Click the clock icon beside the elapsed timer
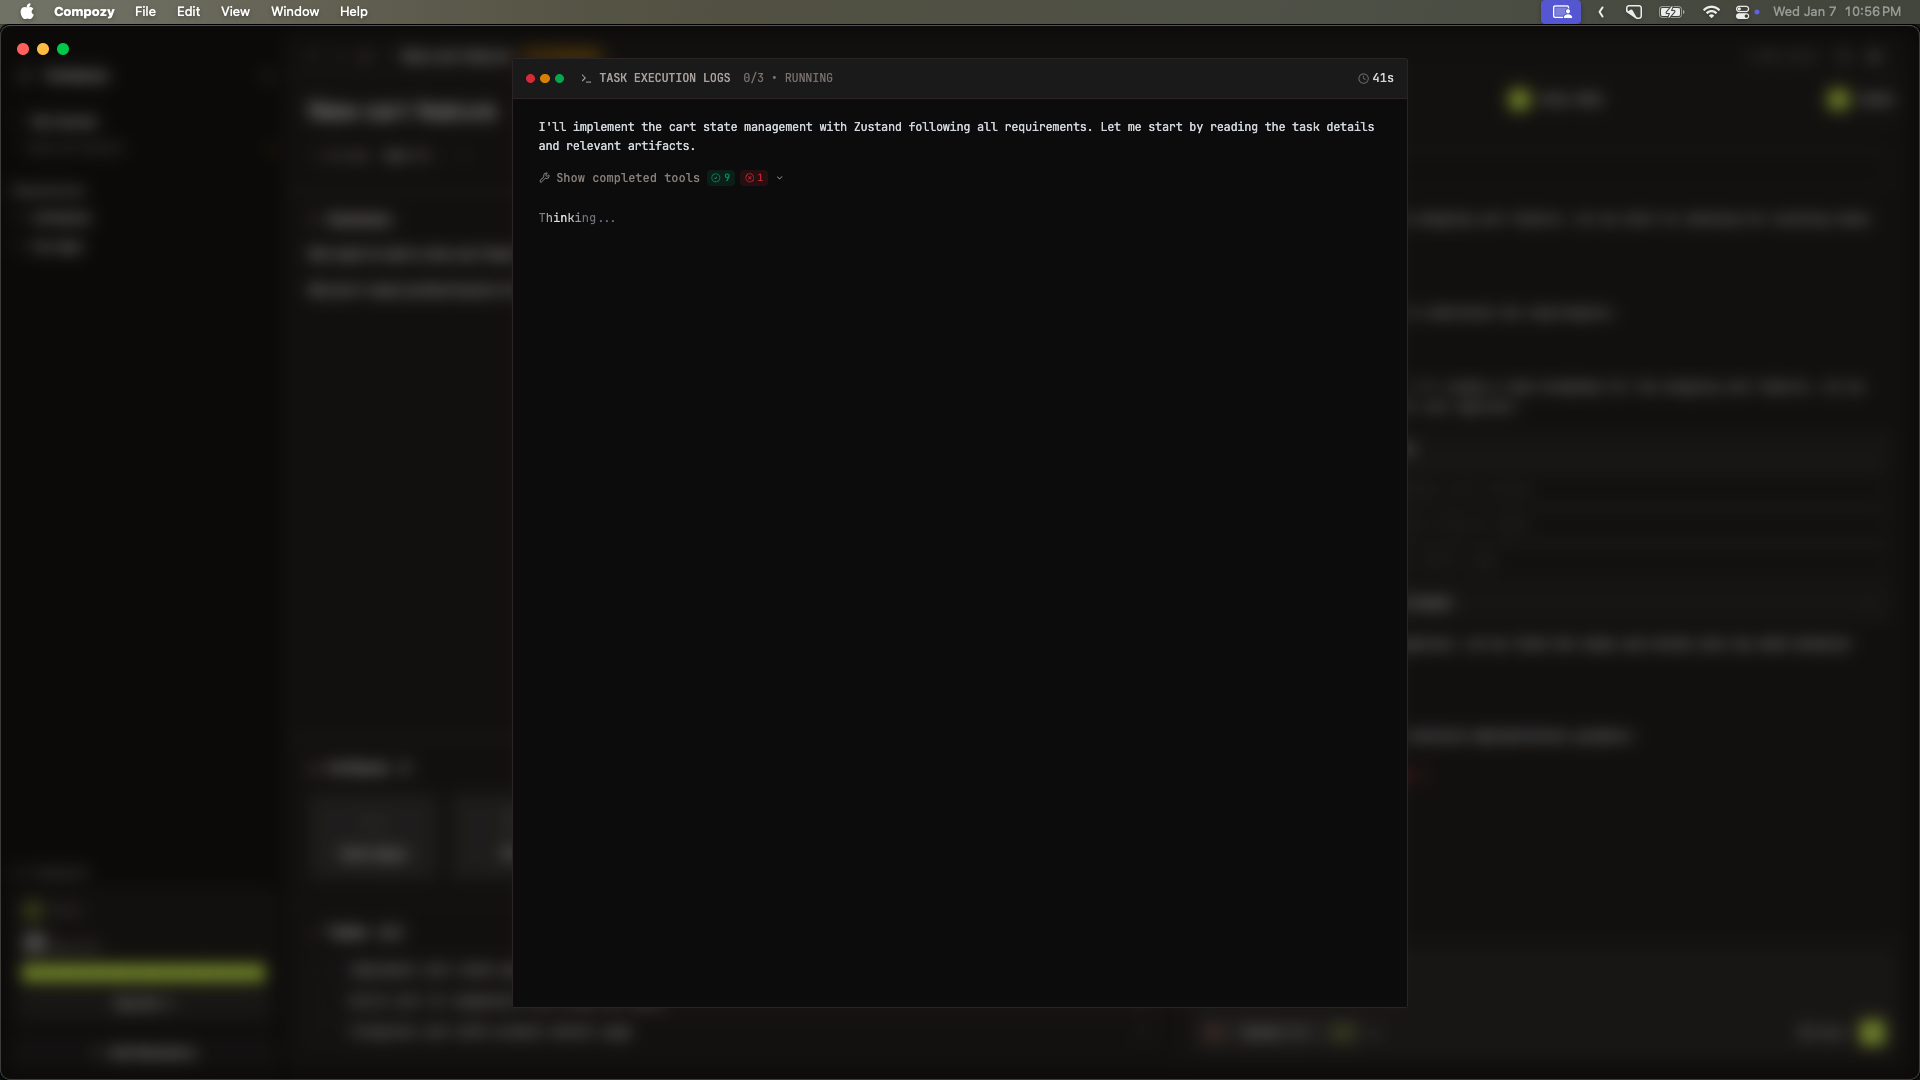The image size is (1920, 1080). point(1362,78)
